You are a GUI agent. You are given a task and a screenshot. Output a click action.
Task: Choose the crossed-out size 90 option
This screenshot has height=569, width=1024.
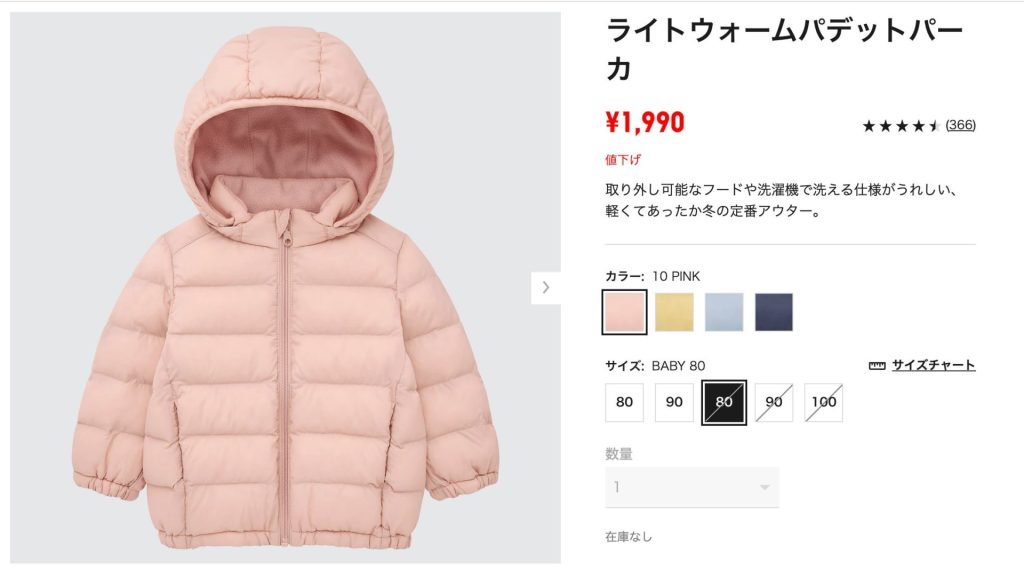tap(774, 402)
